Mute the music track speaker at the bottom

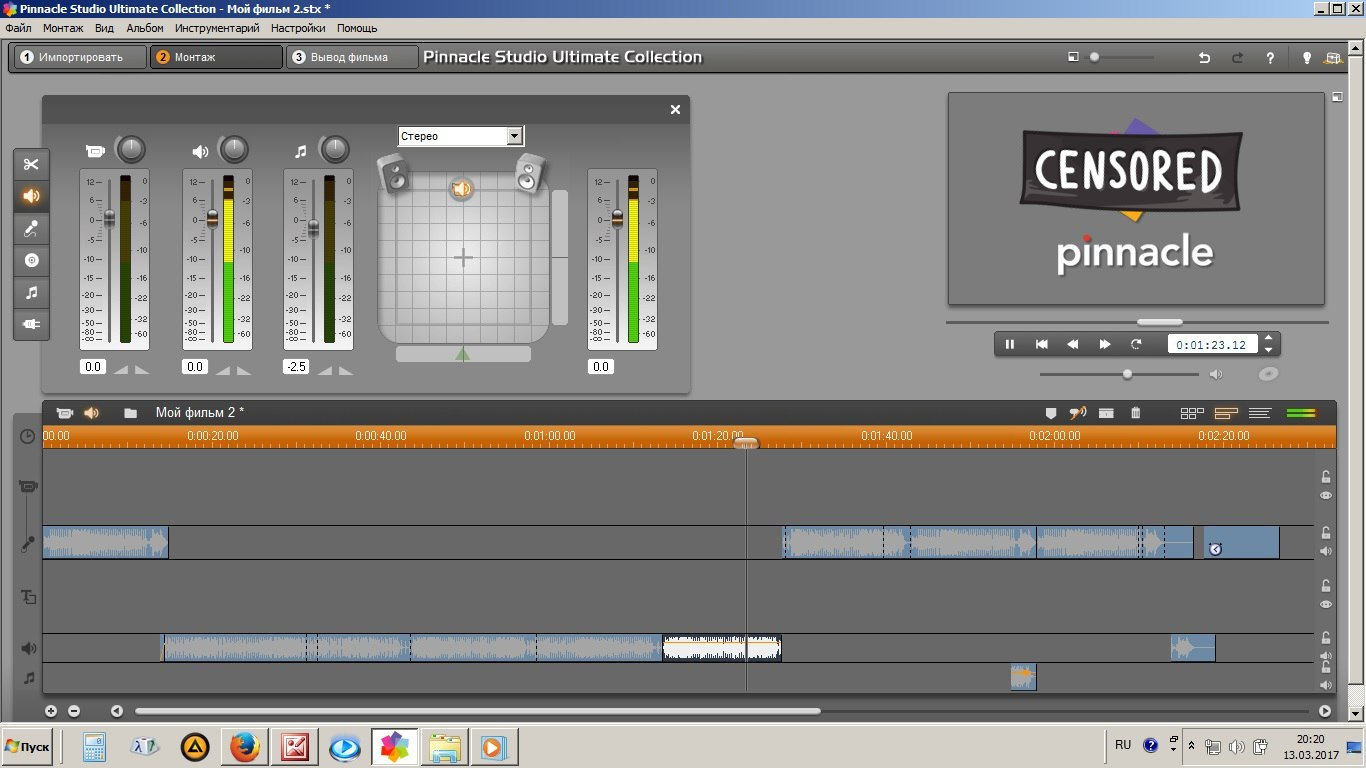(x=1326, y=685)
